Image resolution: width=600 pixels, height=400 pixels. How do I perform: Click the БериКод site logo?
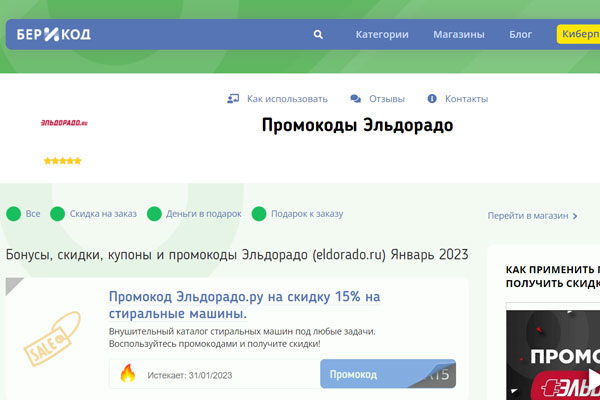tap(54, 34)
